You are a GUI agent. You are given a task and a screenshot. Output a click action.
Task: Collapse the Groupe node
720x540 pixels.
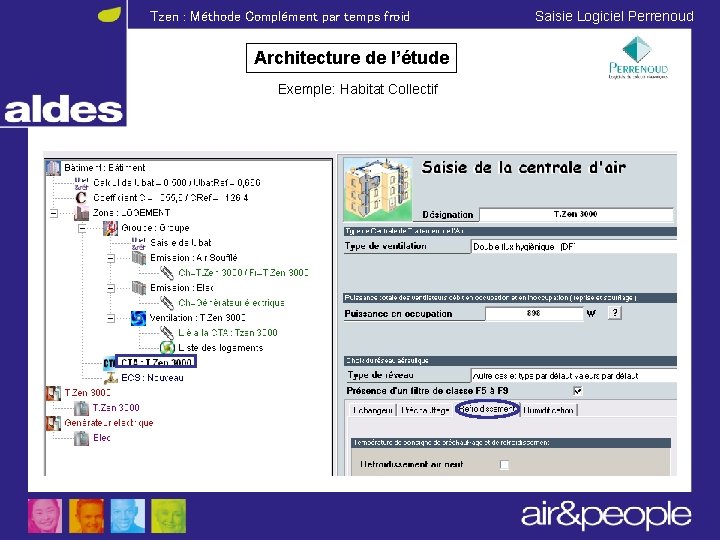82,228
